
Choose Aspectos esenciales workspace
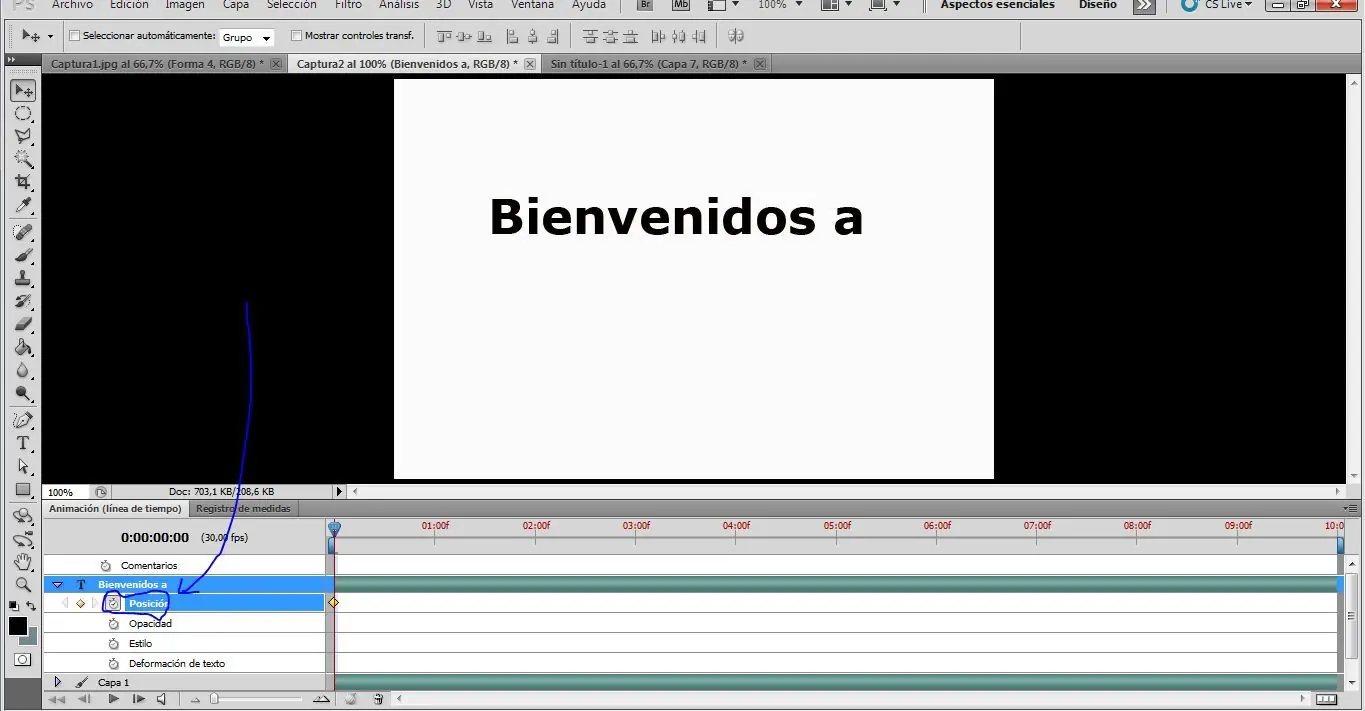pos(997,5)
